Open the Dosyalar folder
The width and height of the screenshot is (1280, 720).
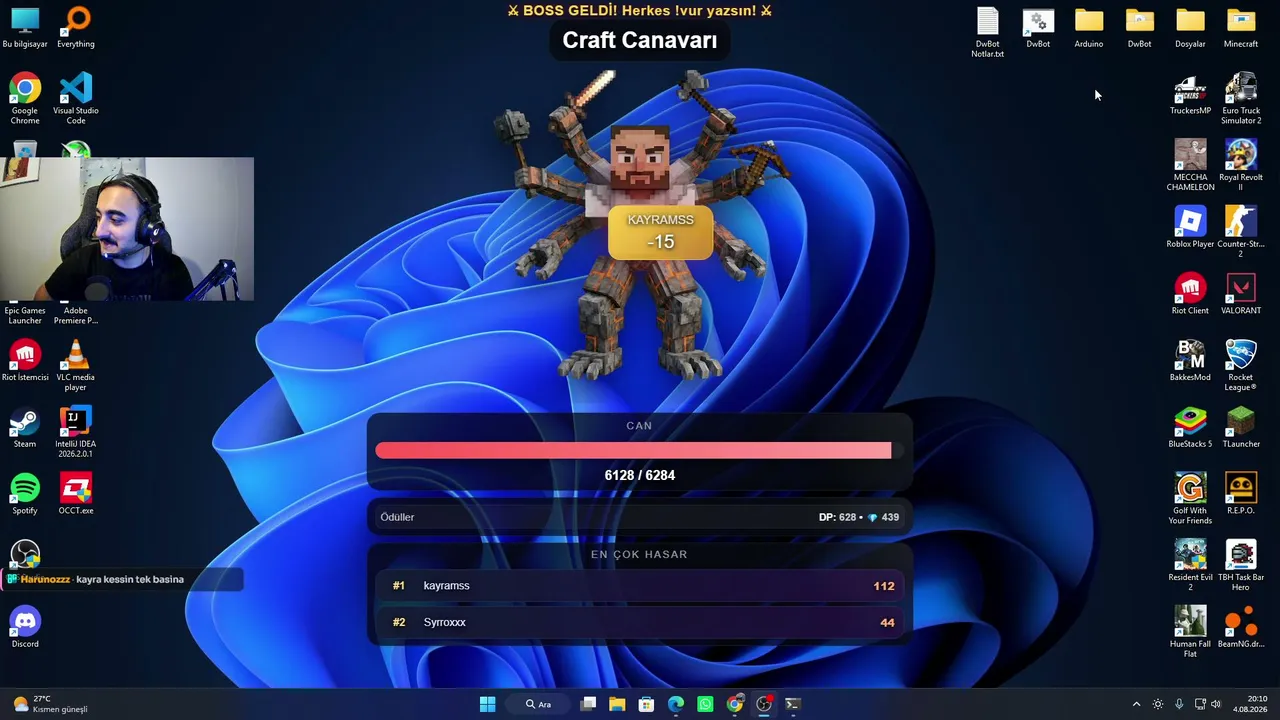[1190, 27]
